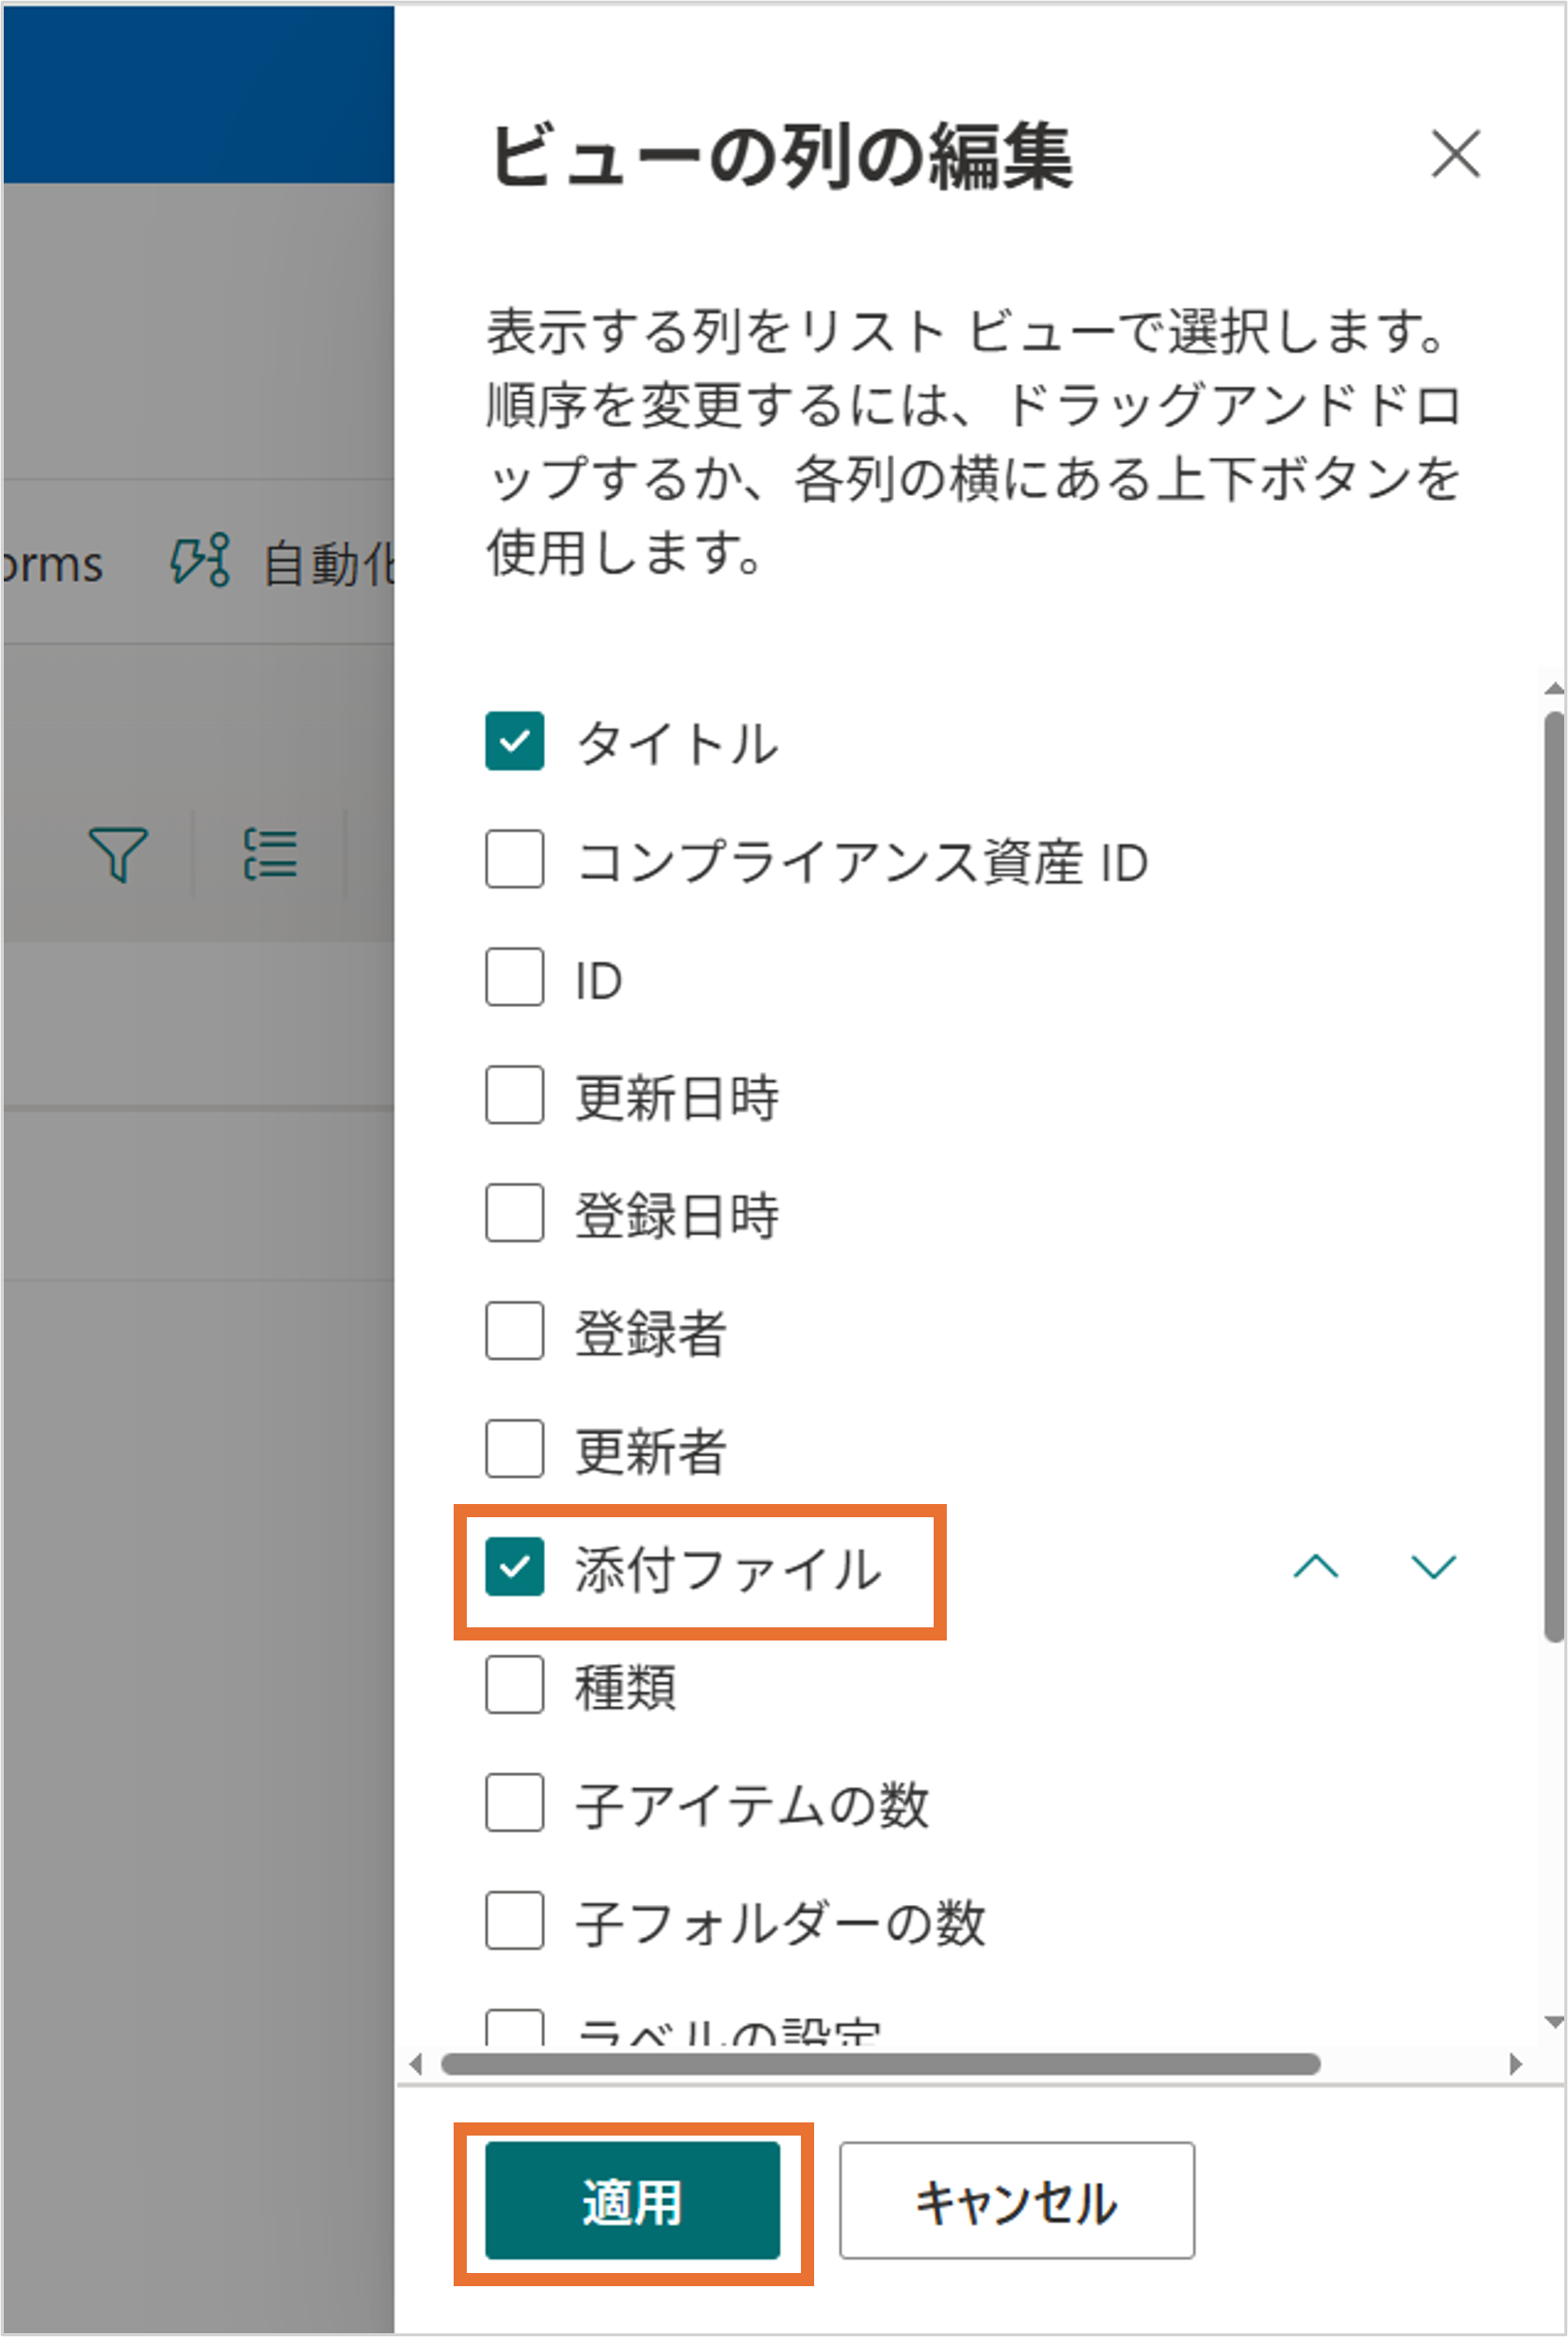The width and height of the screenshot is (1568, 2337).
Task: Click the horizontal scrollbar left arrow
Action: coord(417,2064)
